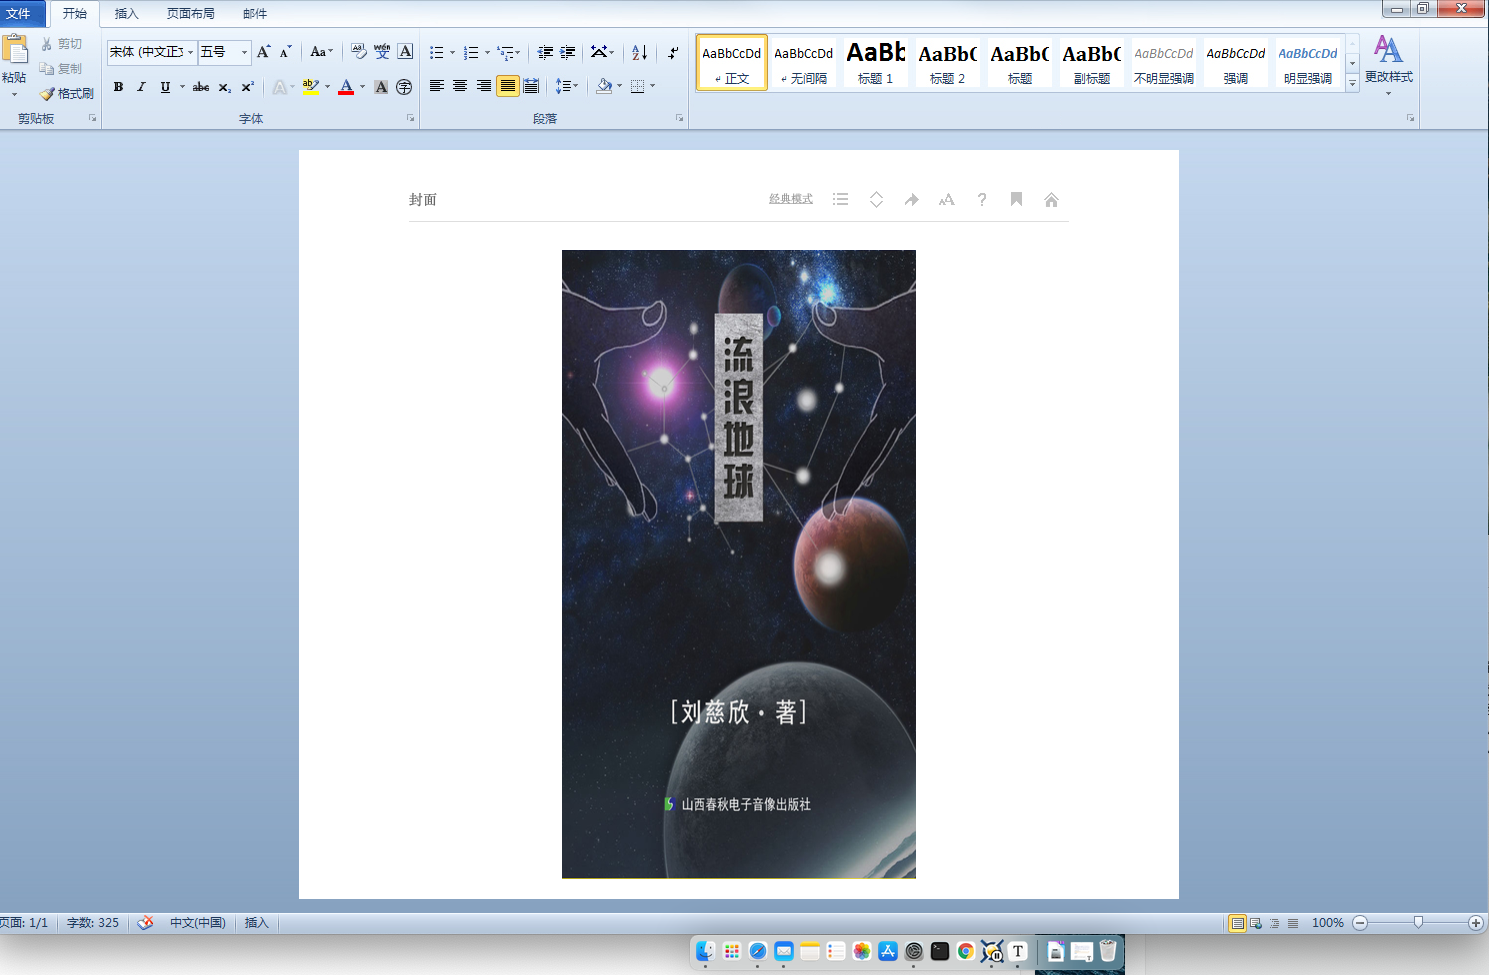Click the zoom slider handle in status bar
This screenshot has height=975, width=1489.
(x=1418, y=922)
